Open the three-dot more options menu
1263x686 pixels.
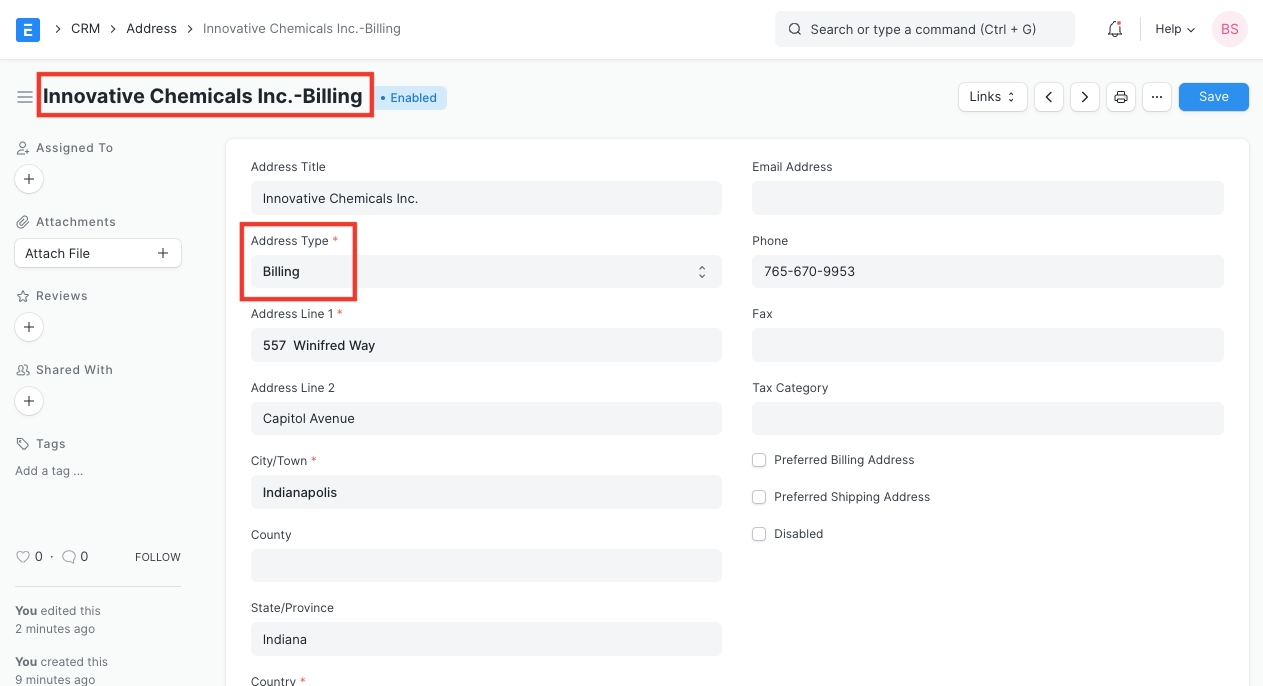1157,97
